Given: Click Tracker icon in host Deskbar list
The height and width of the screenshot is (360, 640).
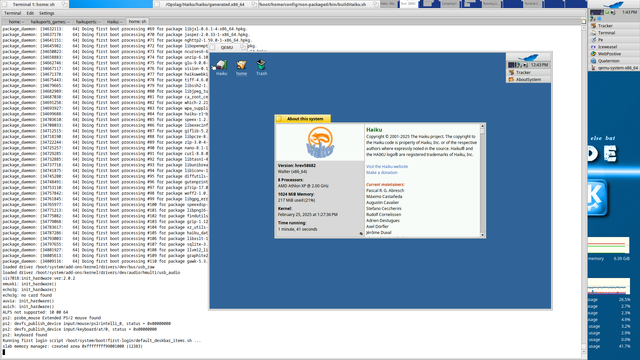Looking at the screenshot, I should tap(593, 26).
